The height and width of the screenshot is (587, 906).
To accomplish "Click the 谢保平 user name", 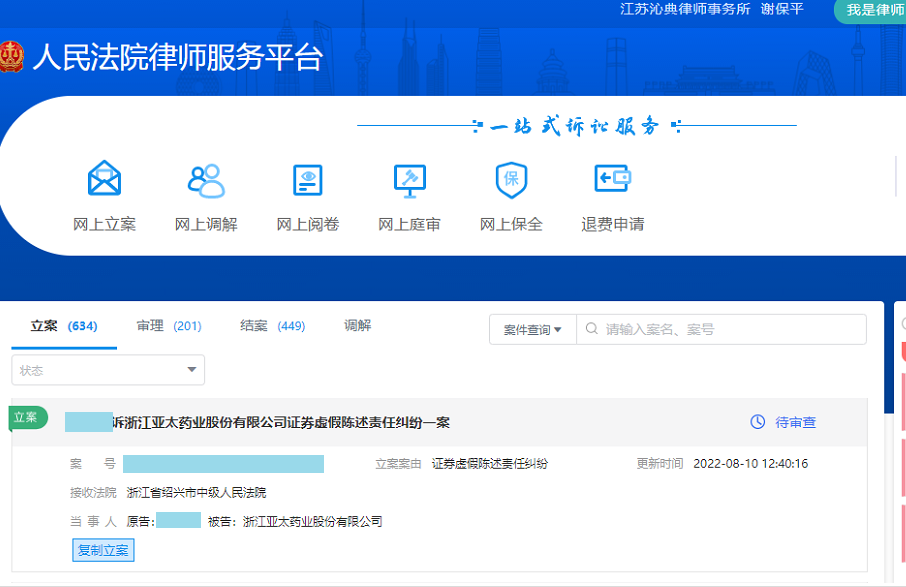I will coord(781,9).
